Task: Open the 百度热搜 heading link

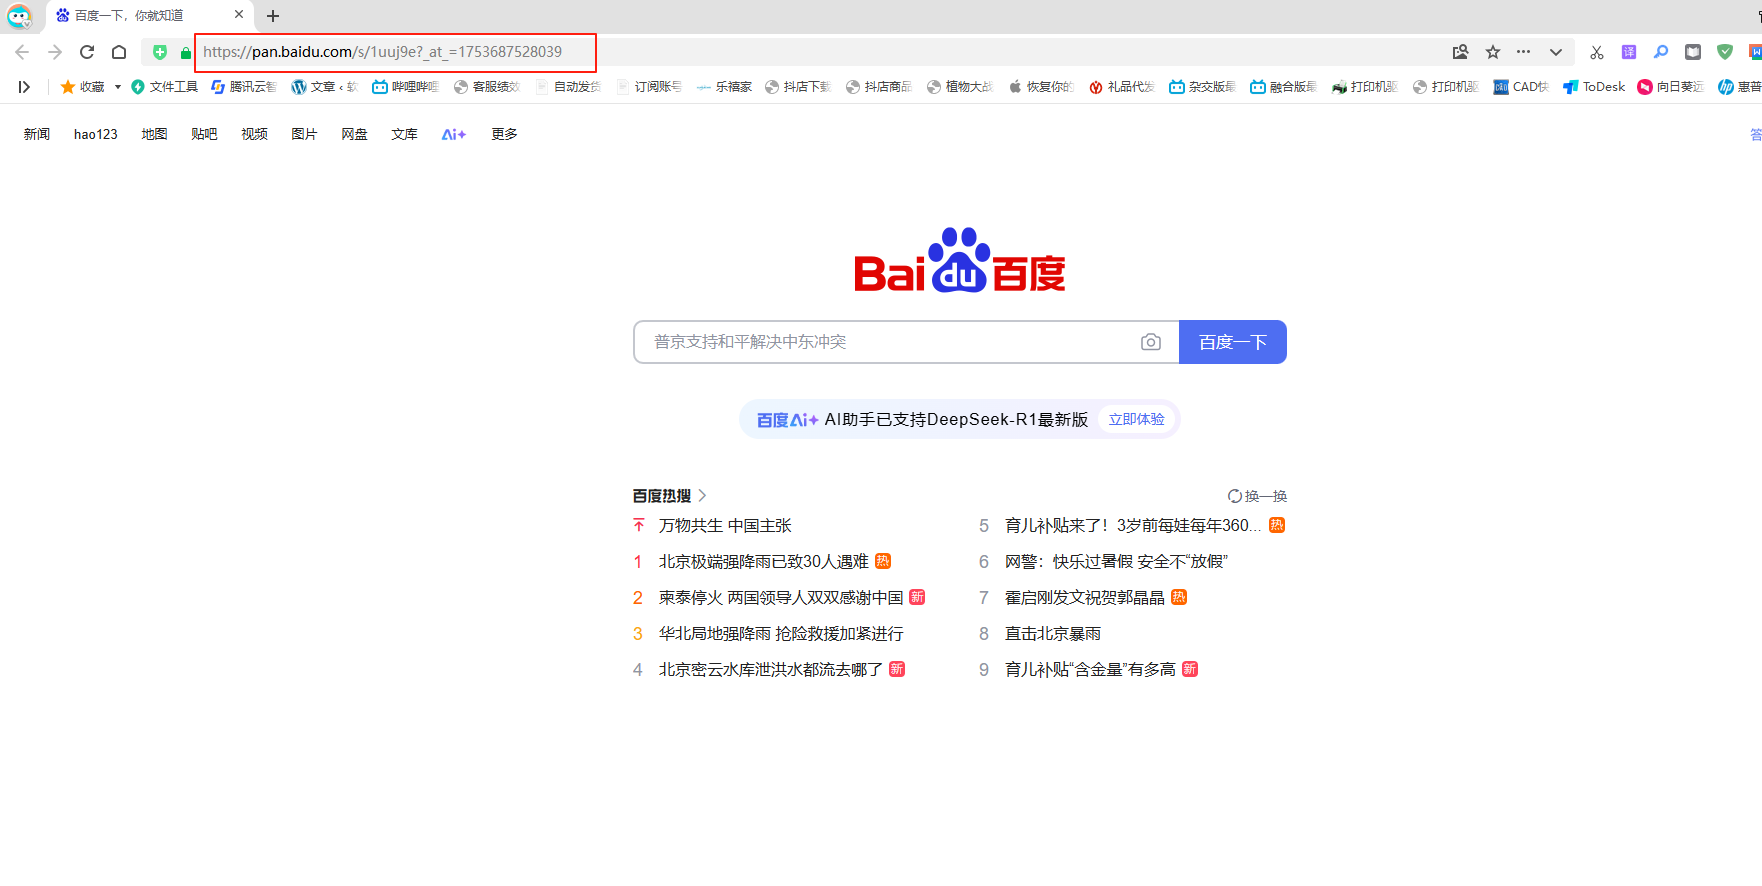Action: coord(669,496)
